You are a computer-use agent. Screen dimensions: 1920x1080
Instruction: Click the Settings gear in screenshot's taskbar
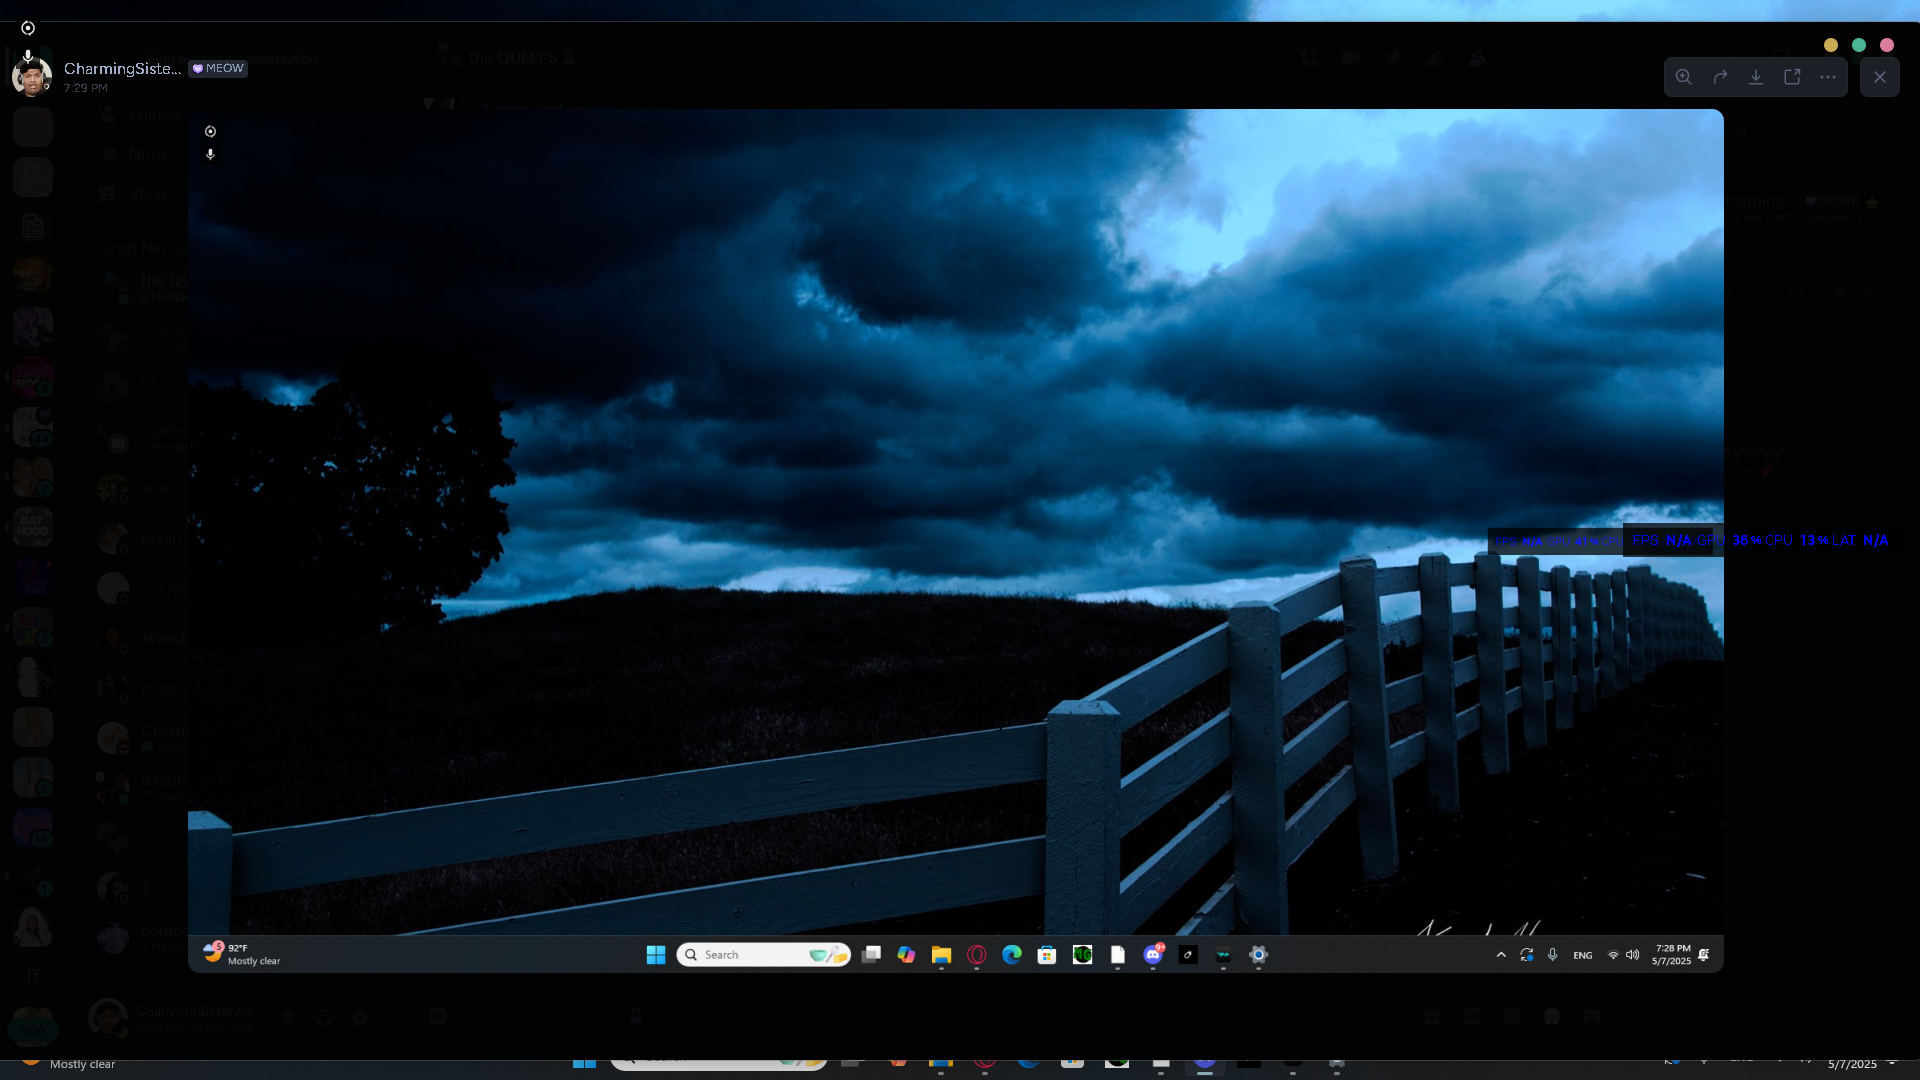[1258, 955]
